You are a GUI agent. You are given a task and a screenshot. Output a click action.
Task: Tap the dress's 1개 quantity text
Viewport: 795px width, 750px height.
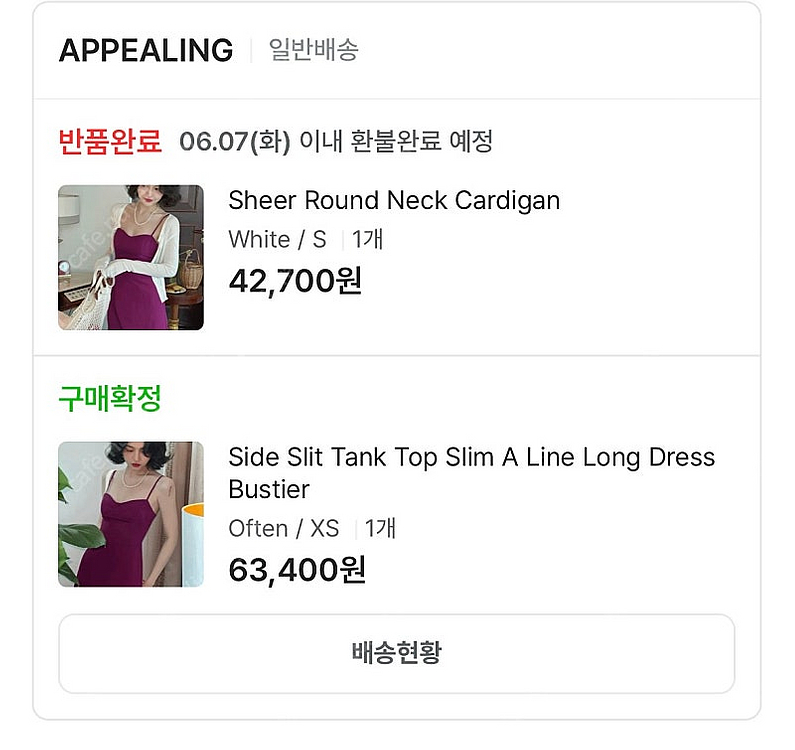pos(380,528)
